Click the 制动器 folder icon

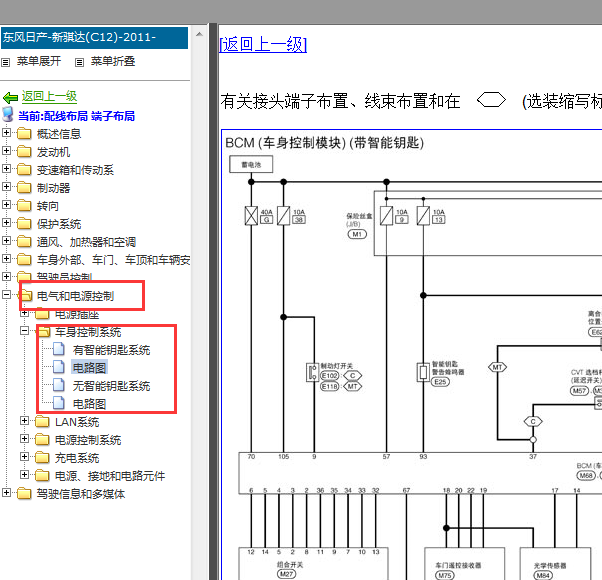coord(24,187)
